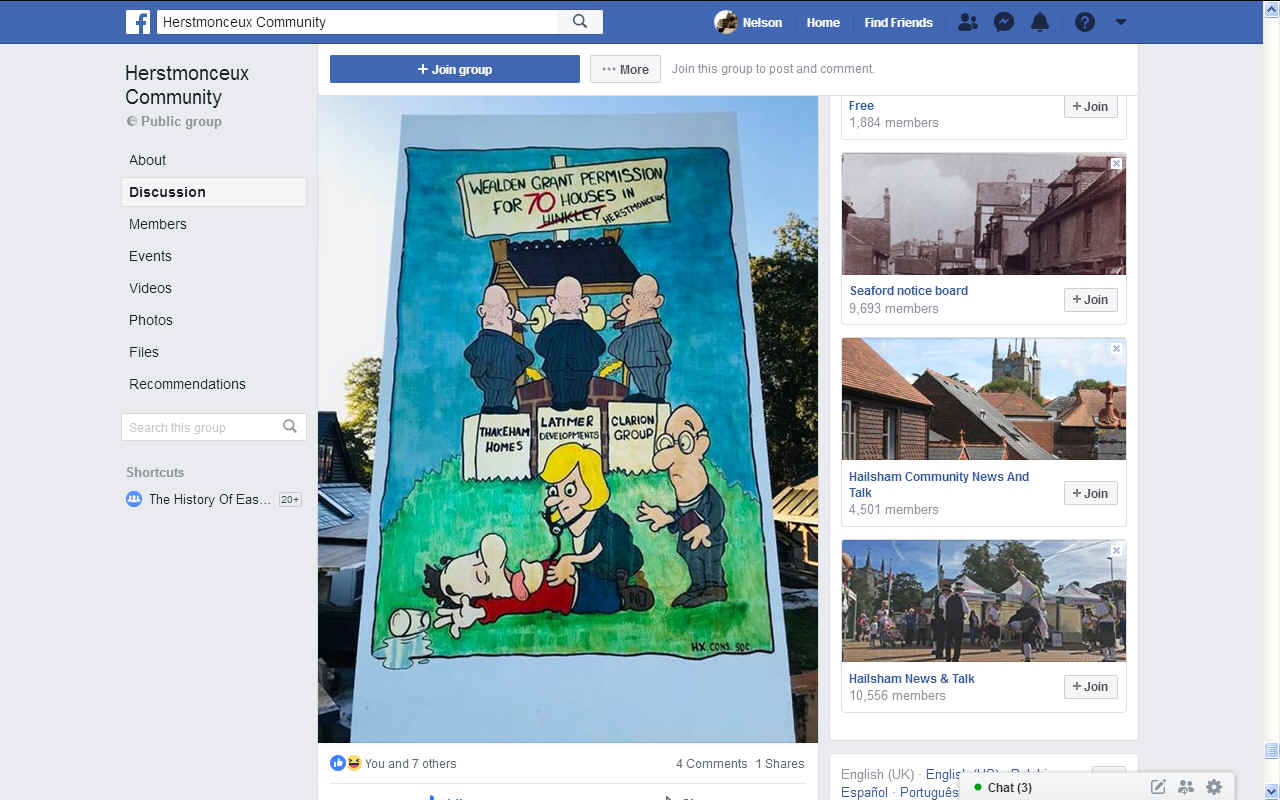1280x800 pixels.
Task: Open the Photos section
Action: (150, 320)
